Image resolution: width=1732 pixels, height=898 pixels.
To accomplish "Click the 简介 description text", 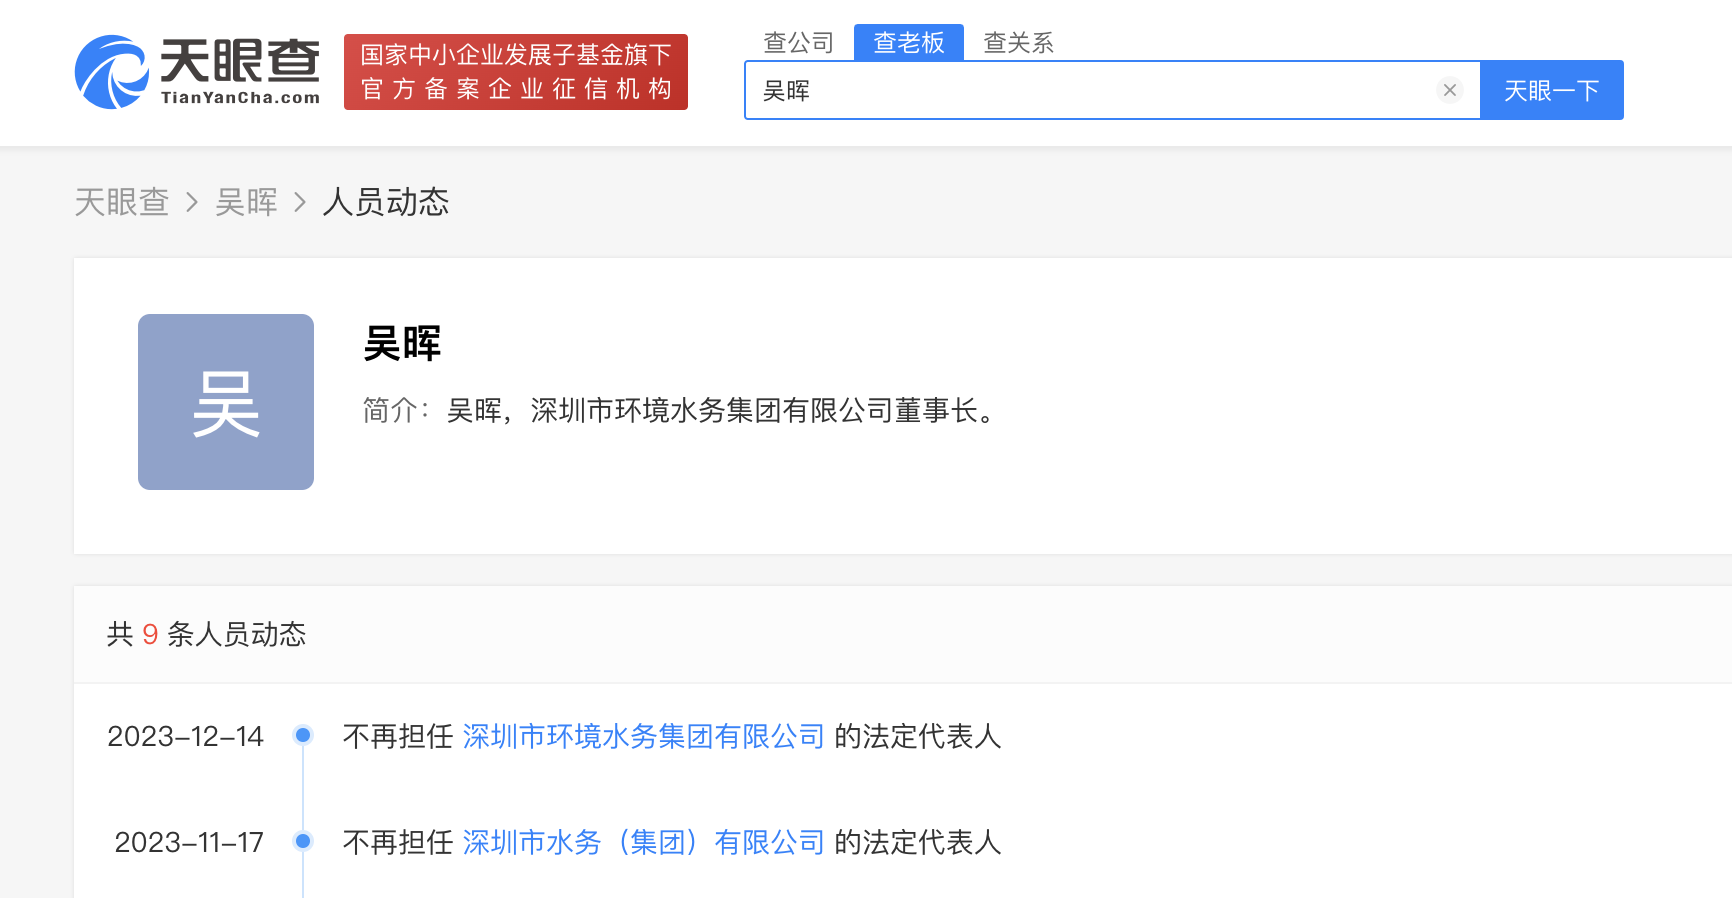I will (681, 410).
